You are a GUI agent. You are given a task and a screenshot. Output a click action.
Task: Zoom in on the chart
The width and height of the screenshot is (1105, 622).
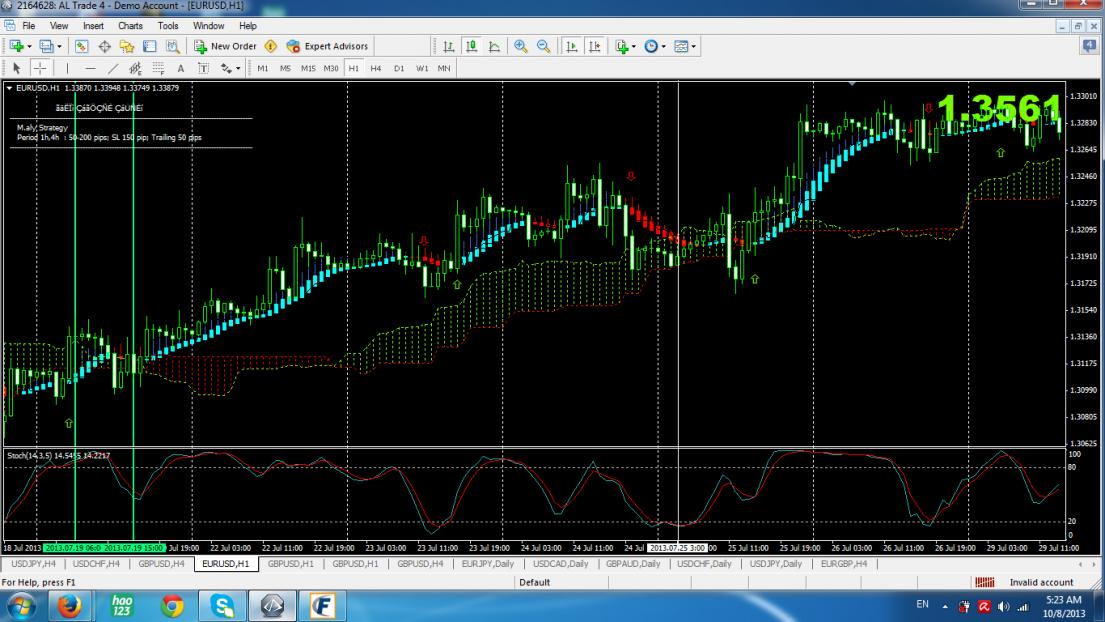(522, 46)
